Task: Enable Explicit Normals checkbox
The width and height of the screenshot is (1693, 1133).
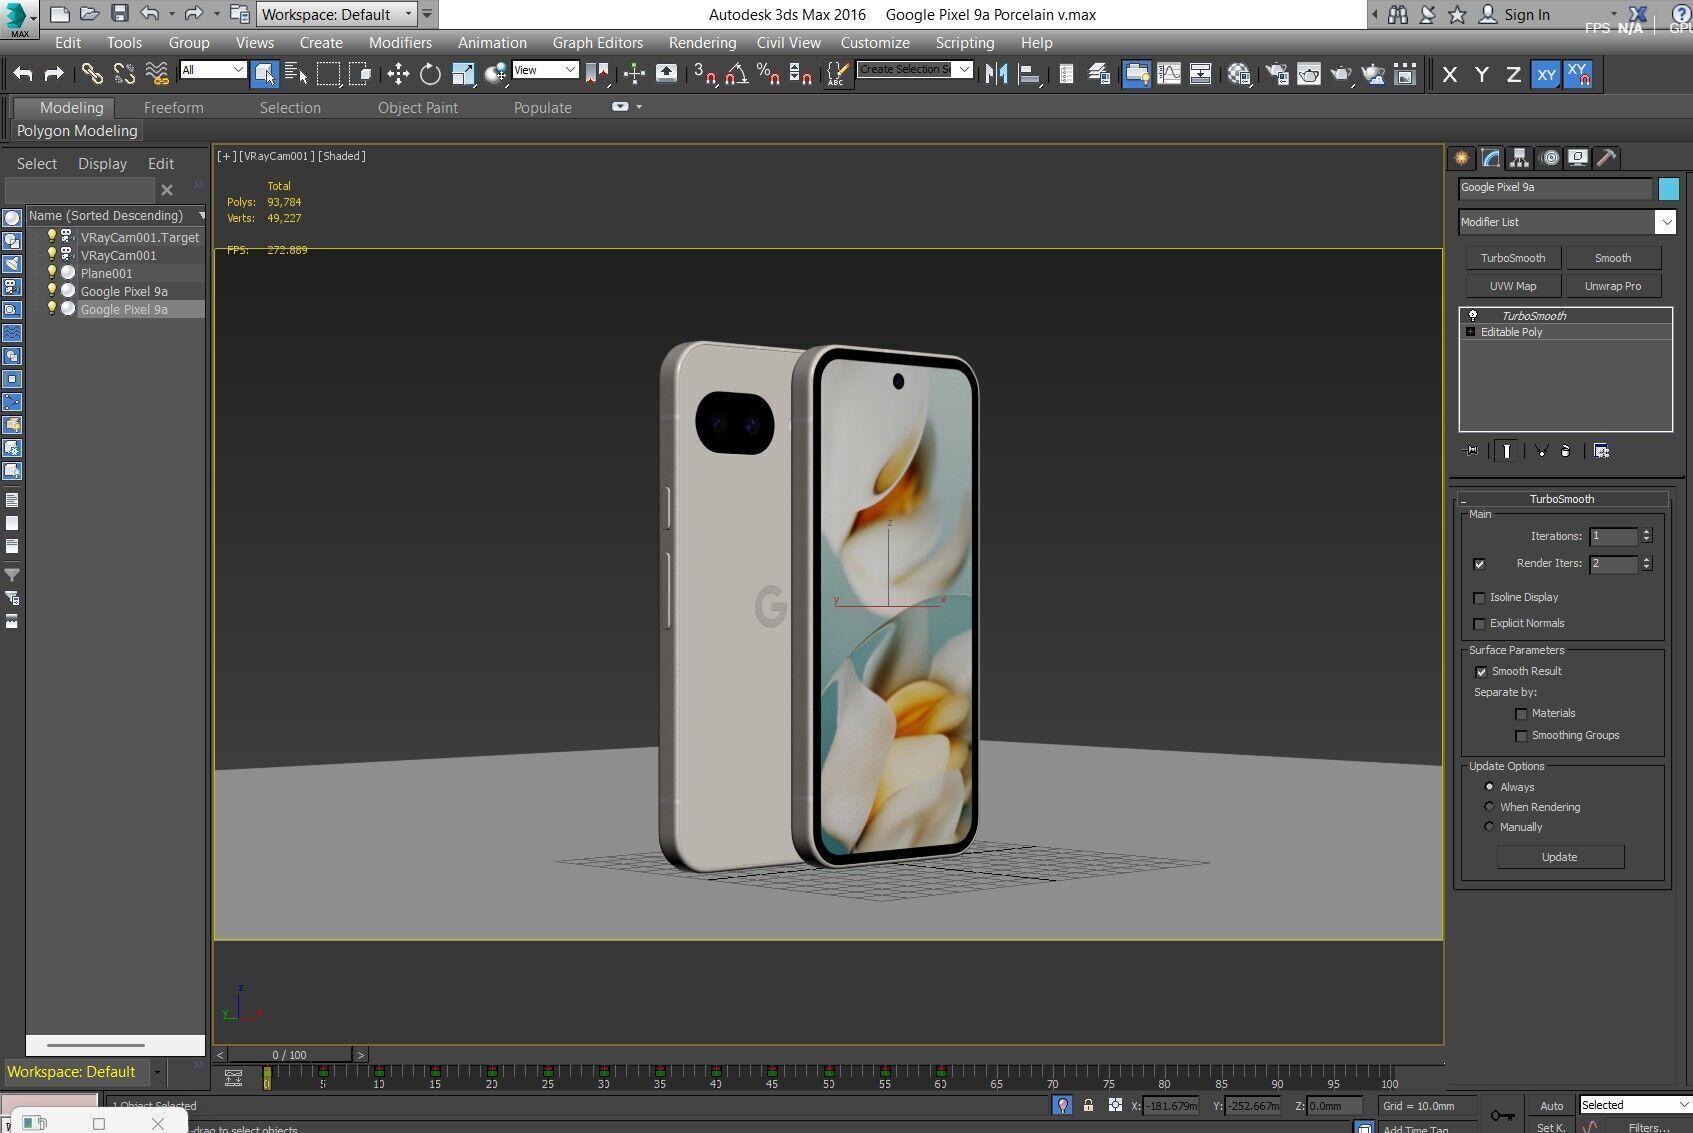Action: click(1479, 624)
